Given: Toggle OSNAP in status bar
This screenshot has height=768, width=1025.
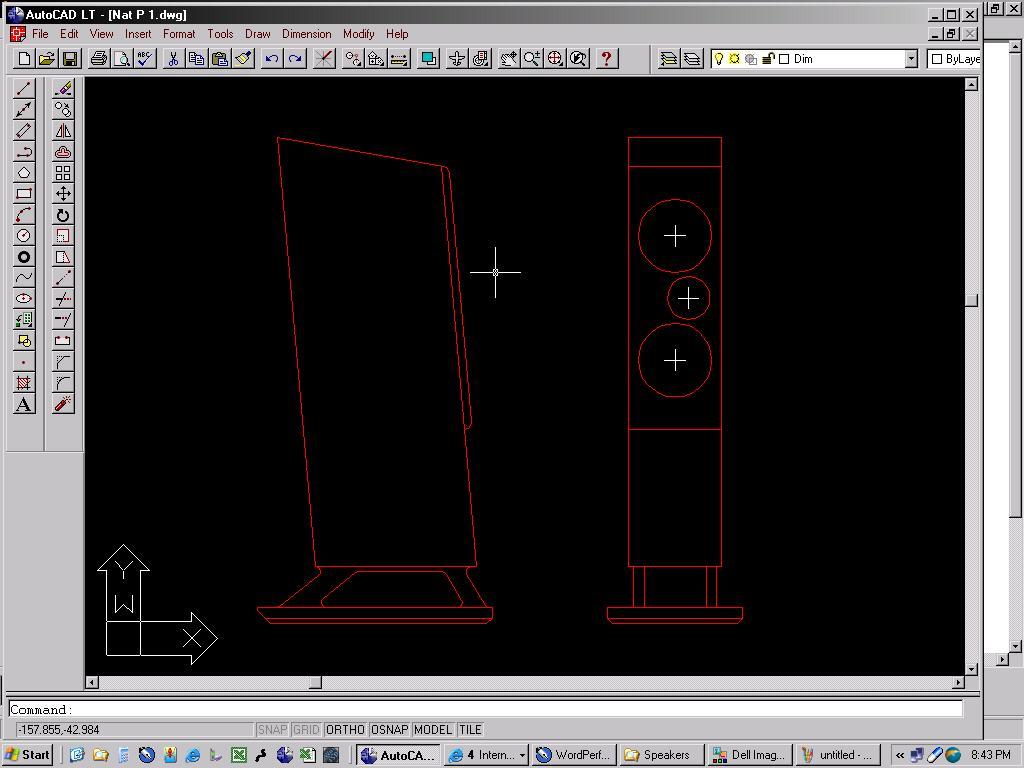Looking at the screenshot, I should 389,729.
